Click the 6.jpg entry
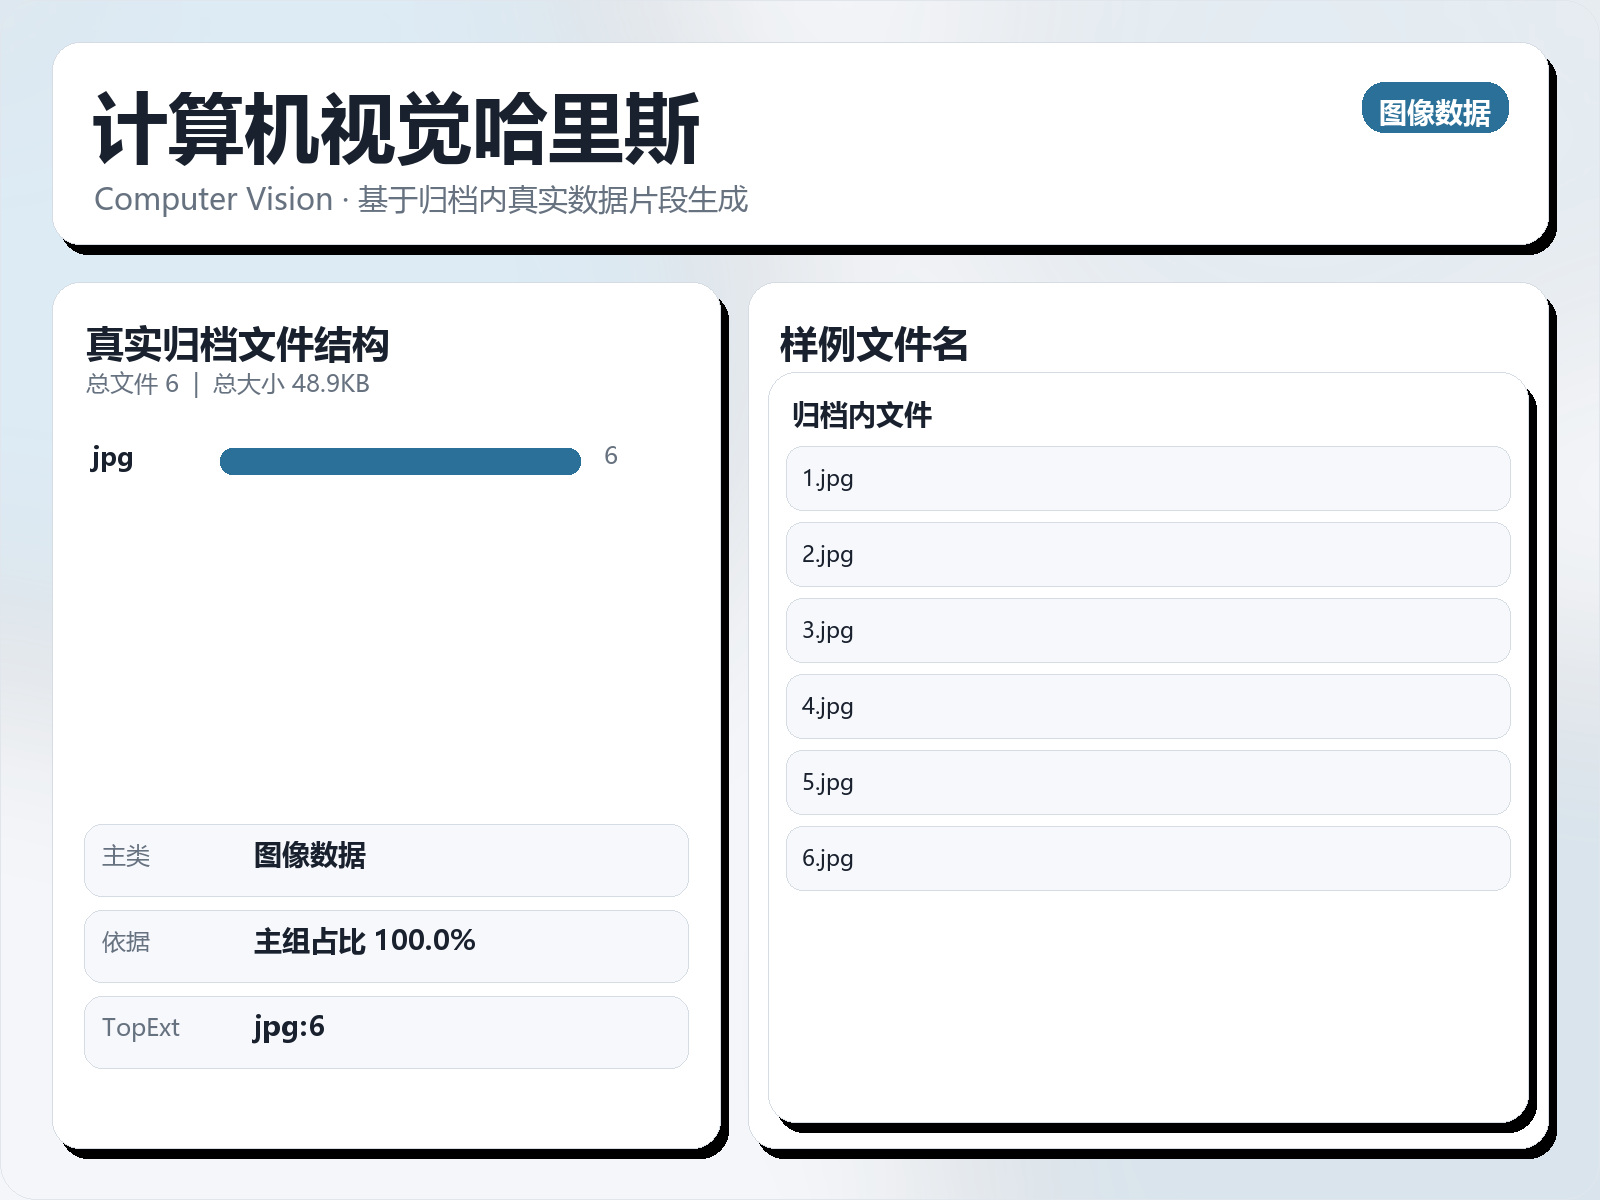Viewport: 1600px width, 1200px height. click(x=1146, y=859)
